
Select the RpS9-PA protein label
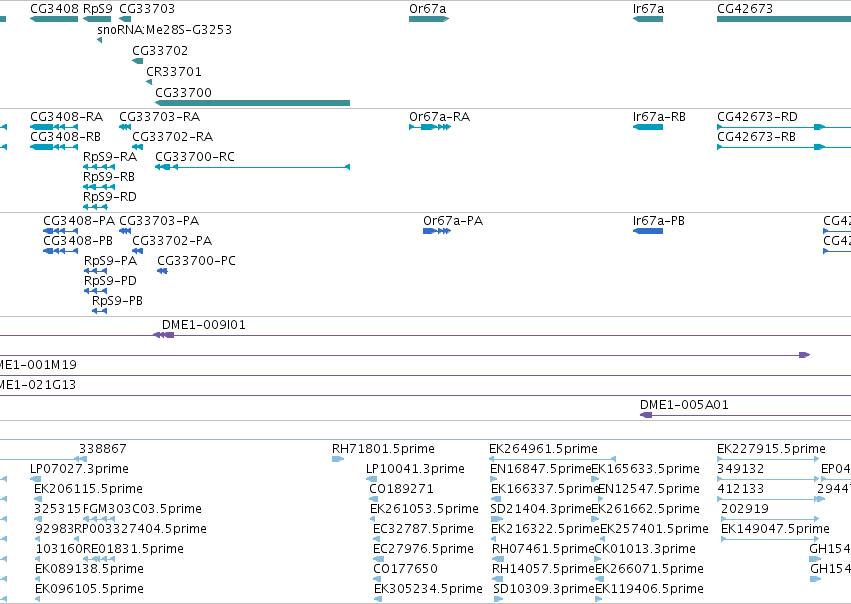point(111,261)
